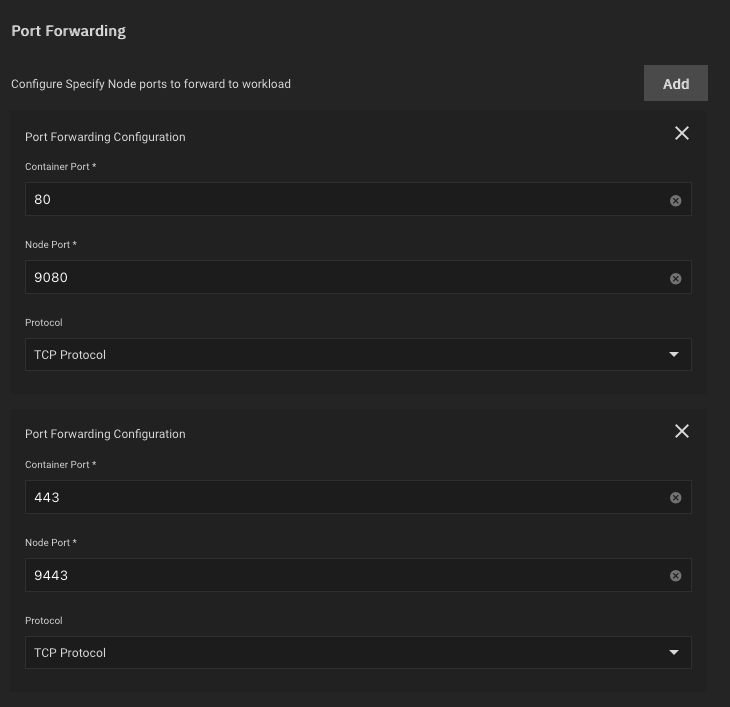This screenshot has height=707, width=730.
Task: Click the second 'Port Forwarding Configuration' title
Action: click(105, 434)
